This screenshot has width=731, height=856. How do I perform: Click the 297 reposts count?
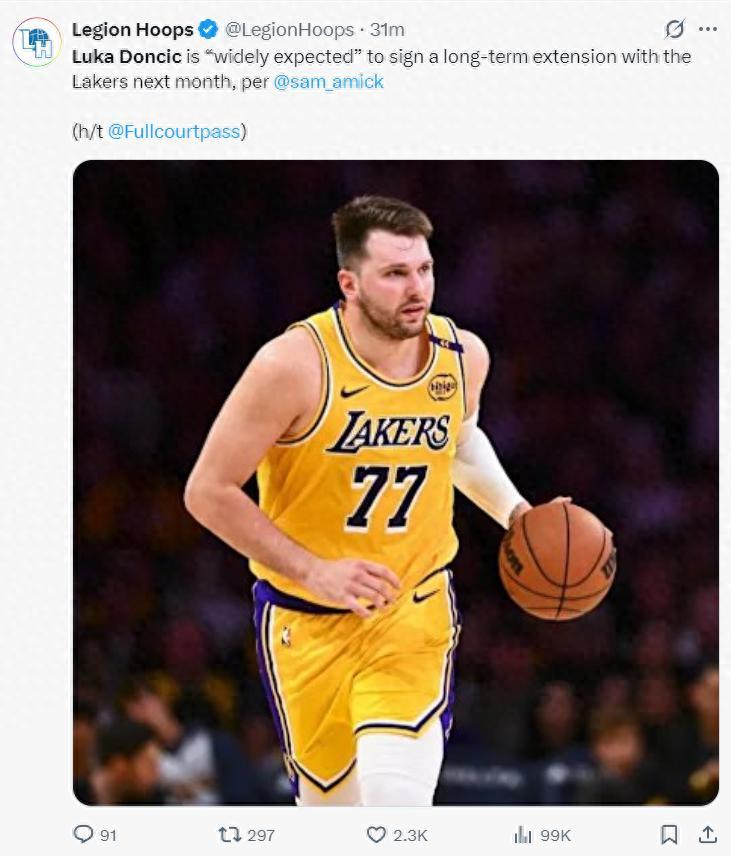(260, 835)
